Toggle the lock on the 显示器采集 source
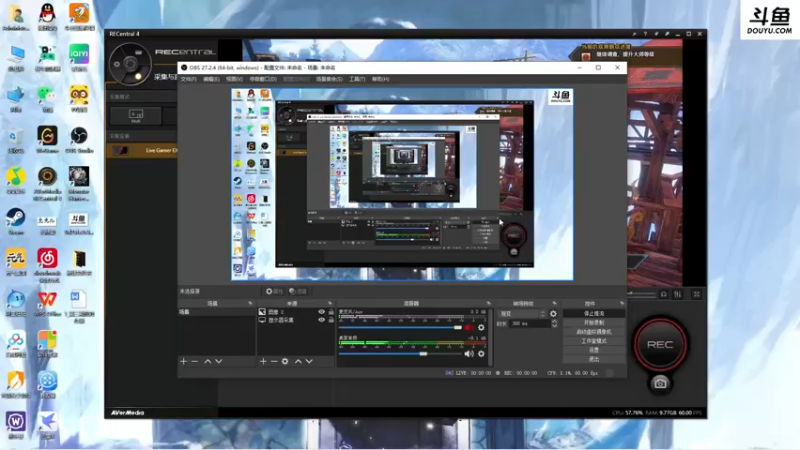The width and height of the screenshot is (800, 450). (x=331, y=320)
